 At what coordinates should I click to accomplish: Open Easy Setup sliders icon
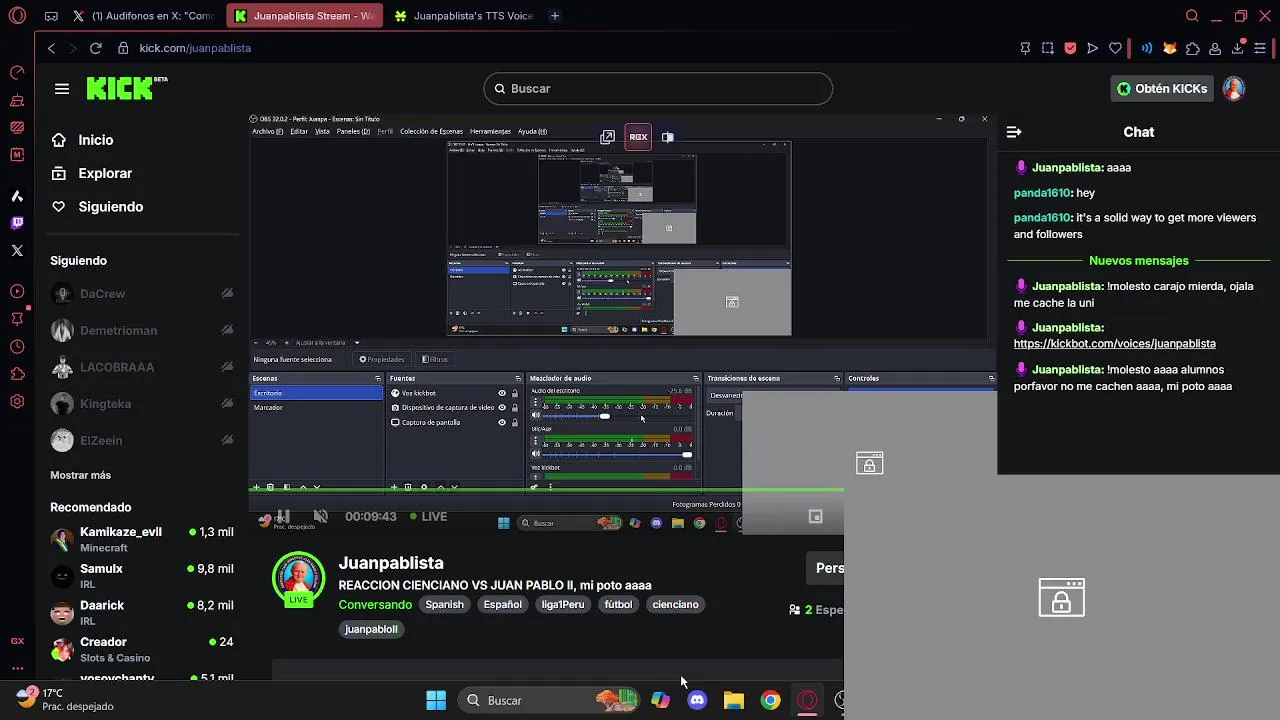[1261, 48]
